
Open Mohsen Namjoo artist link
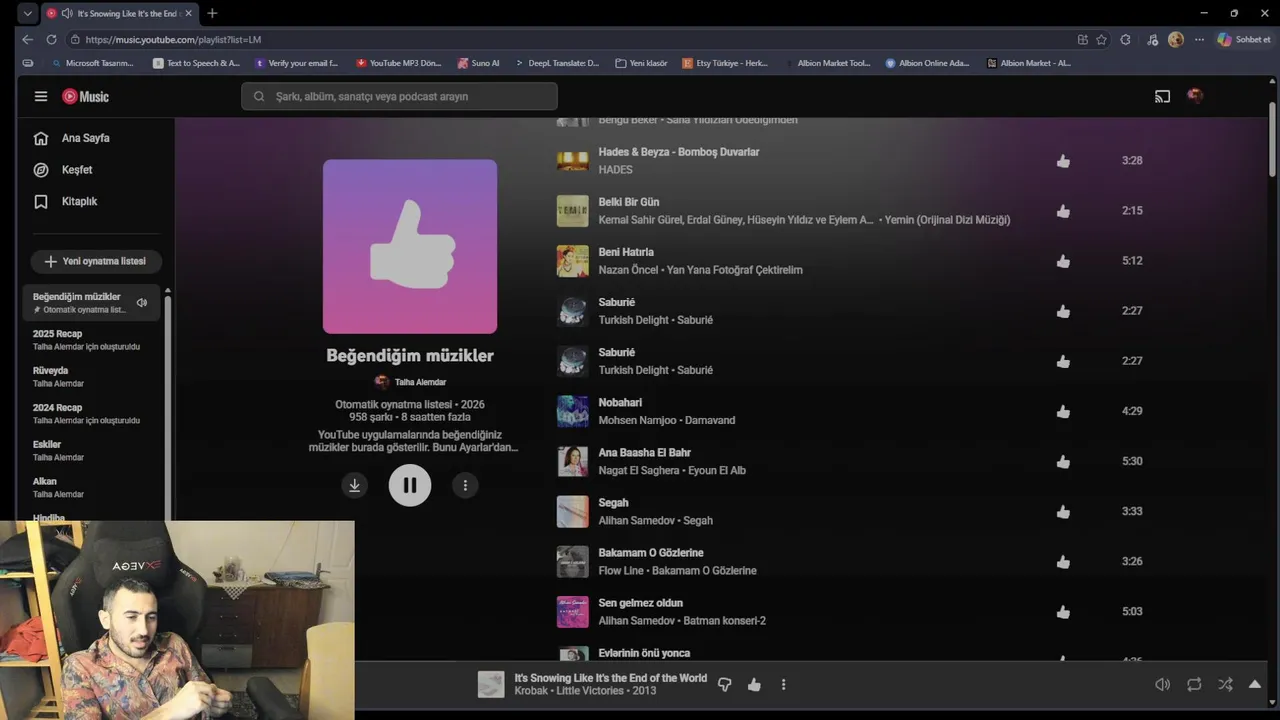[637, 420]
